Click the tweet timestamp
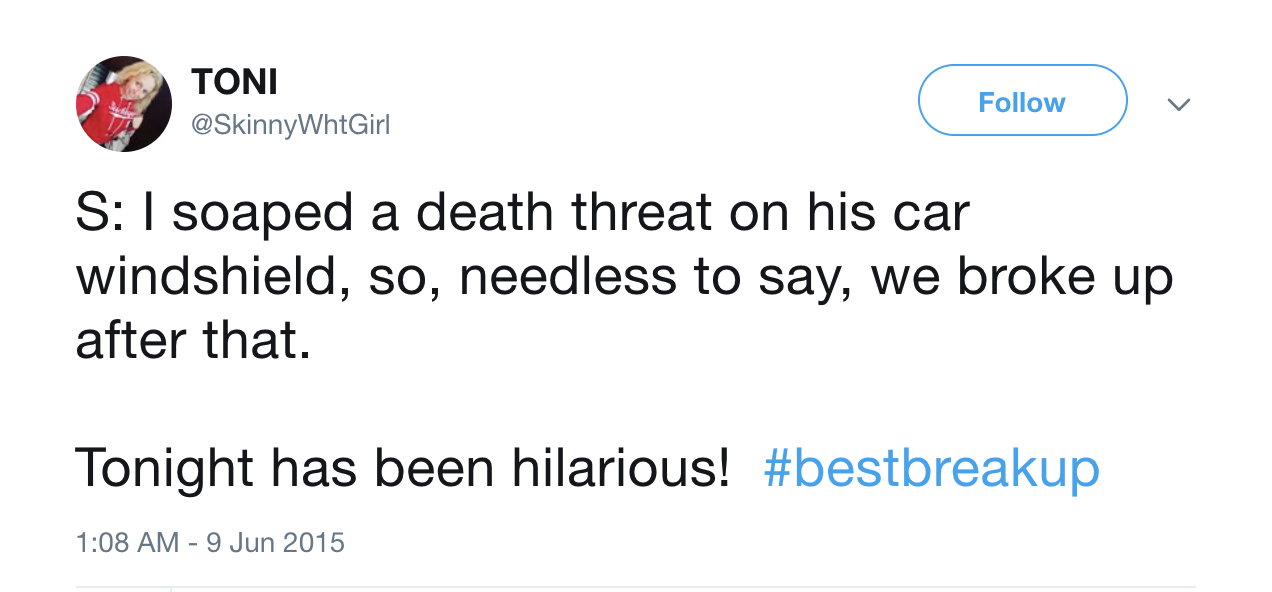Viewport: 1272px width, 592px height. (209, 542)
